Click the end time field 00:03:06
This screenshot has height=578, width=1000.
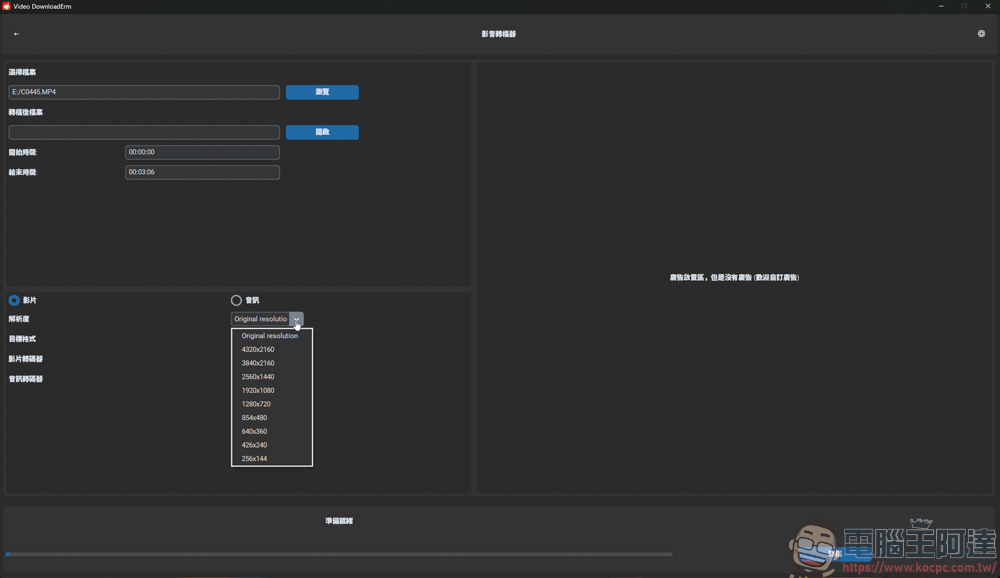202,172
